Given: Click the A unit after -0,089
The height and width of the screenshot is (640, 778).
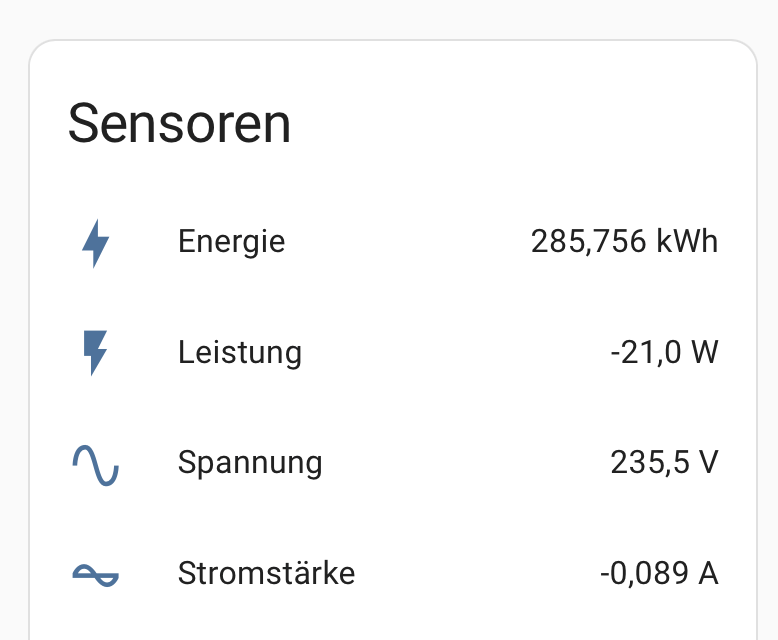Looking at the screenshot, I should click(708, 574).
